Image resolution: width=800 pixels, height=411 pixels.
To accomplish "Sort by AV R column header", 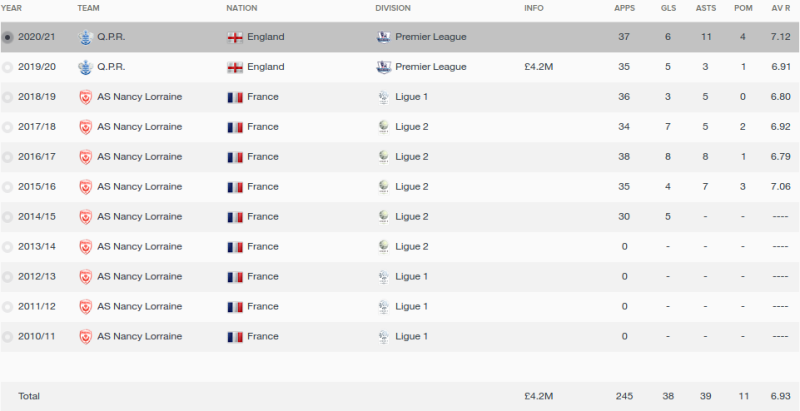I will pyautogui.click(x=781, y=8).
